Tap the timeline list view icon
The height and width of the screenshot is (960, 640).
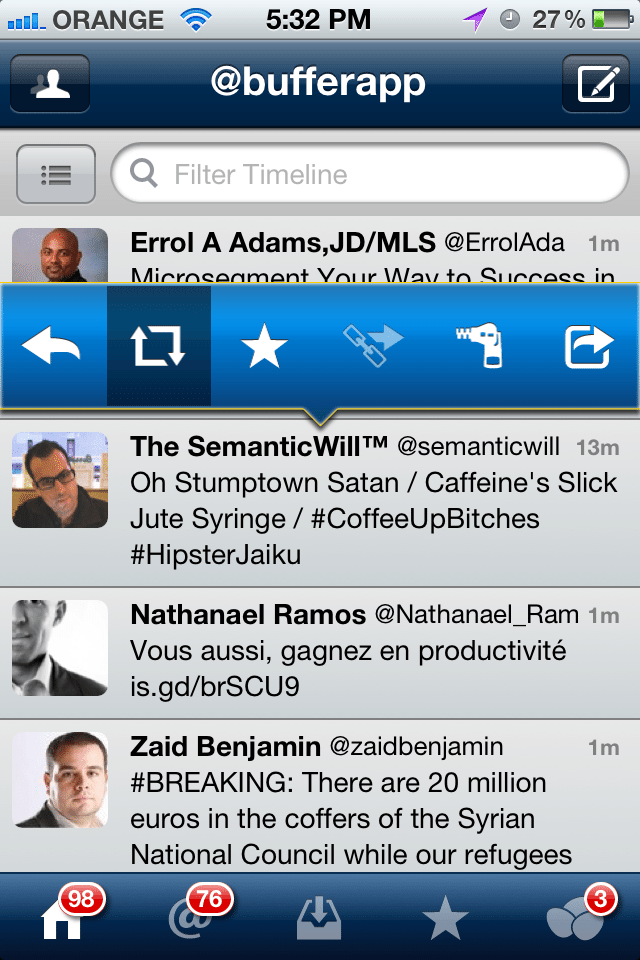tap(56, 174)
